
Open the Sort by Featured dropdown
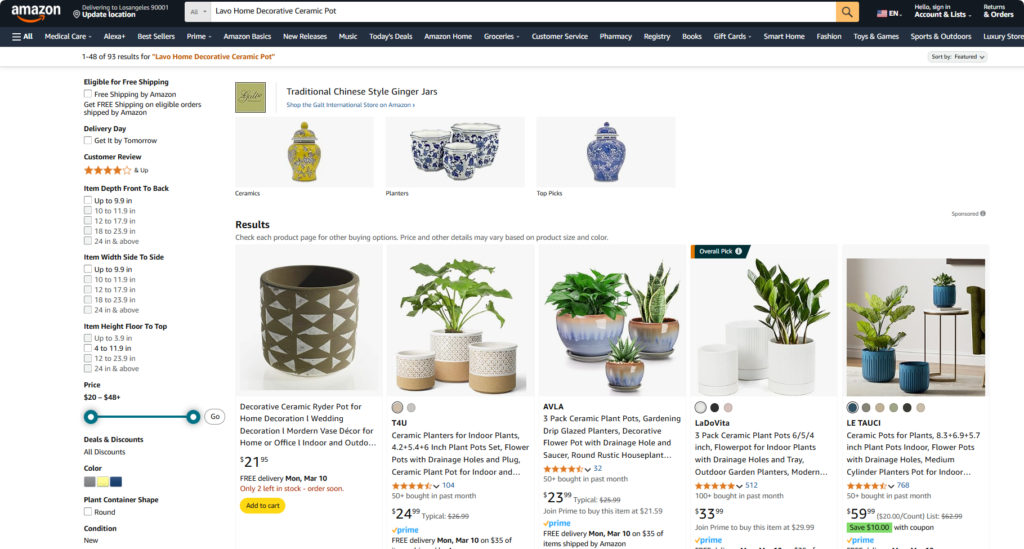[x=957, y=57]
